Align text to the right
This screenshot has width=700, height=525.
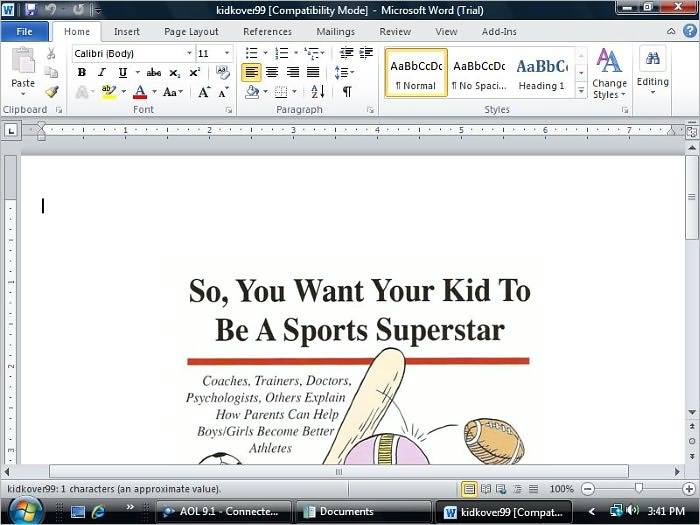point(292,72)
